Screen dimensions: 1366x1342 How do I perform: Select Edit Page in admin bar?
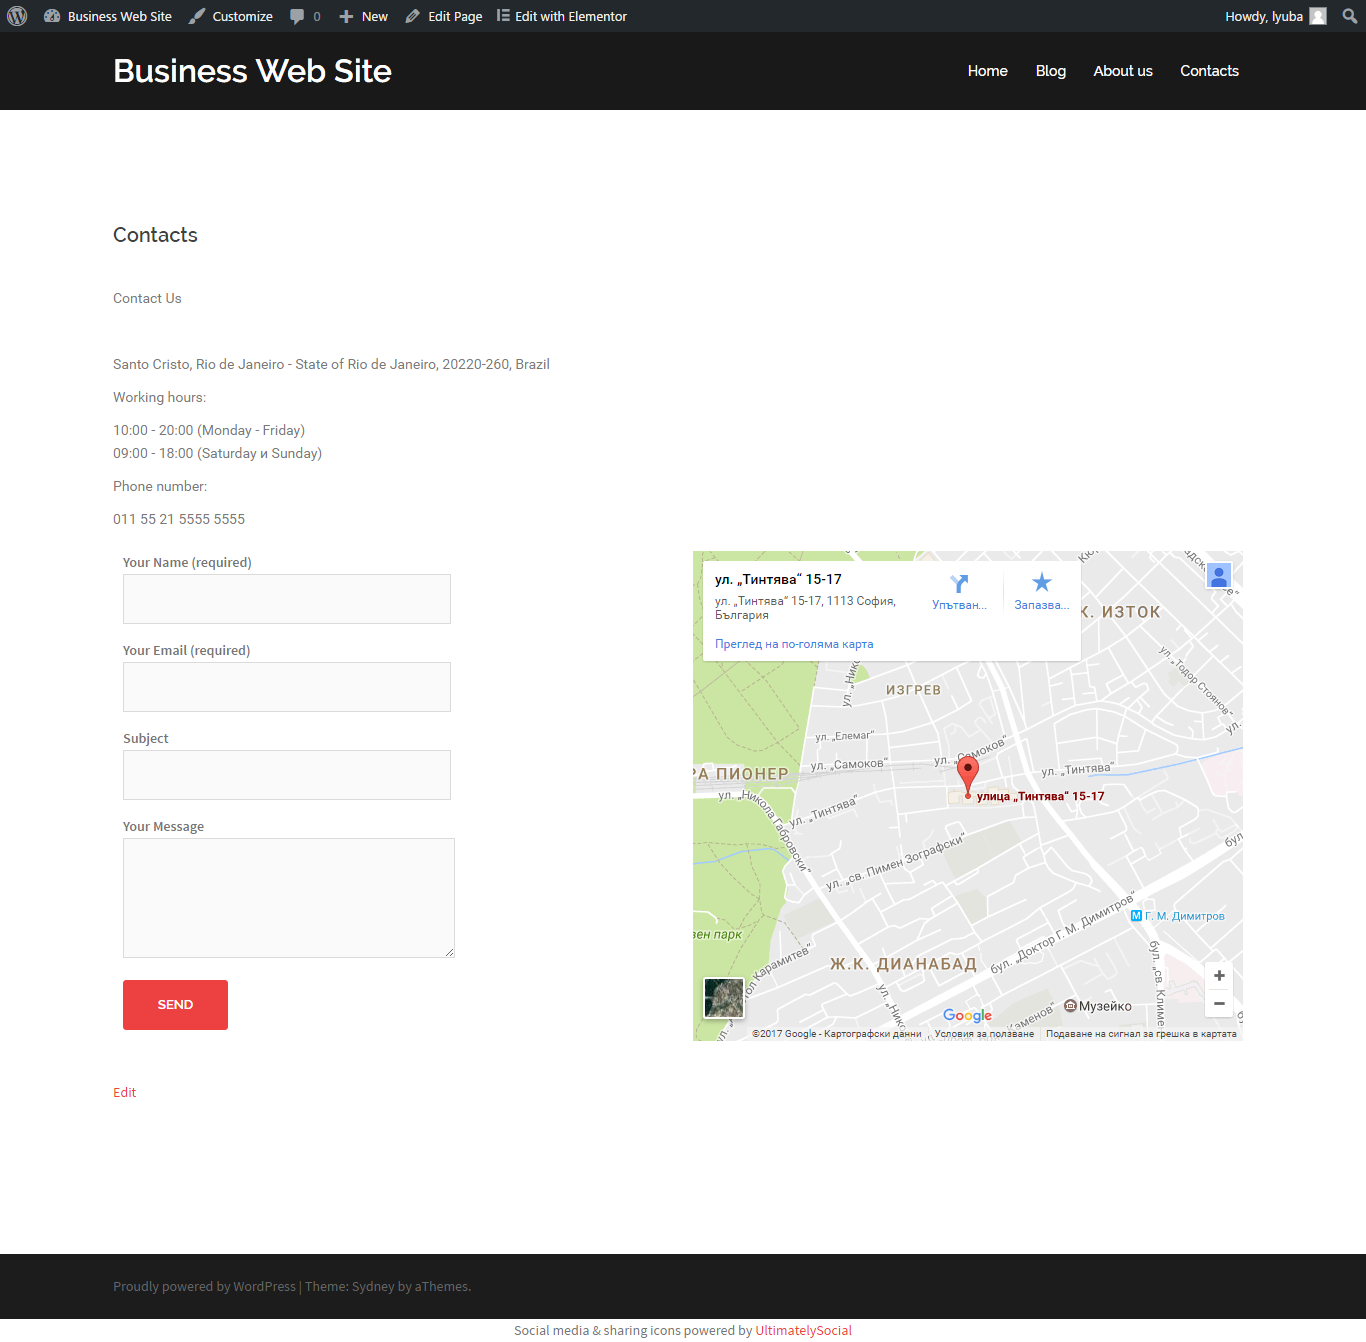[444, 16]
